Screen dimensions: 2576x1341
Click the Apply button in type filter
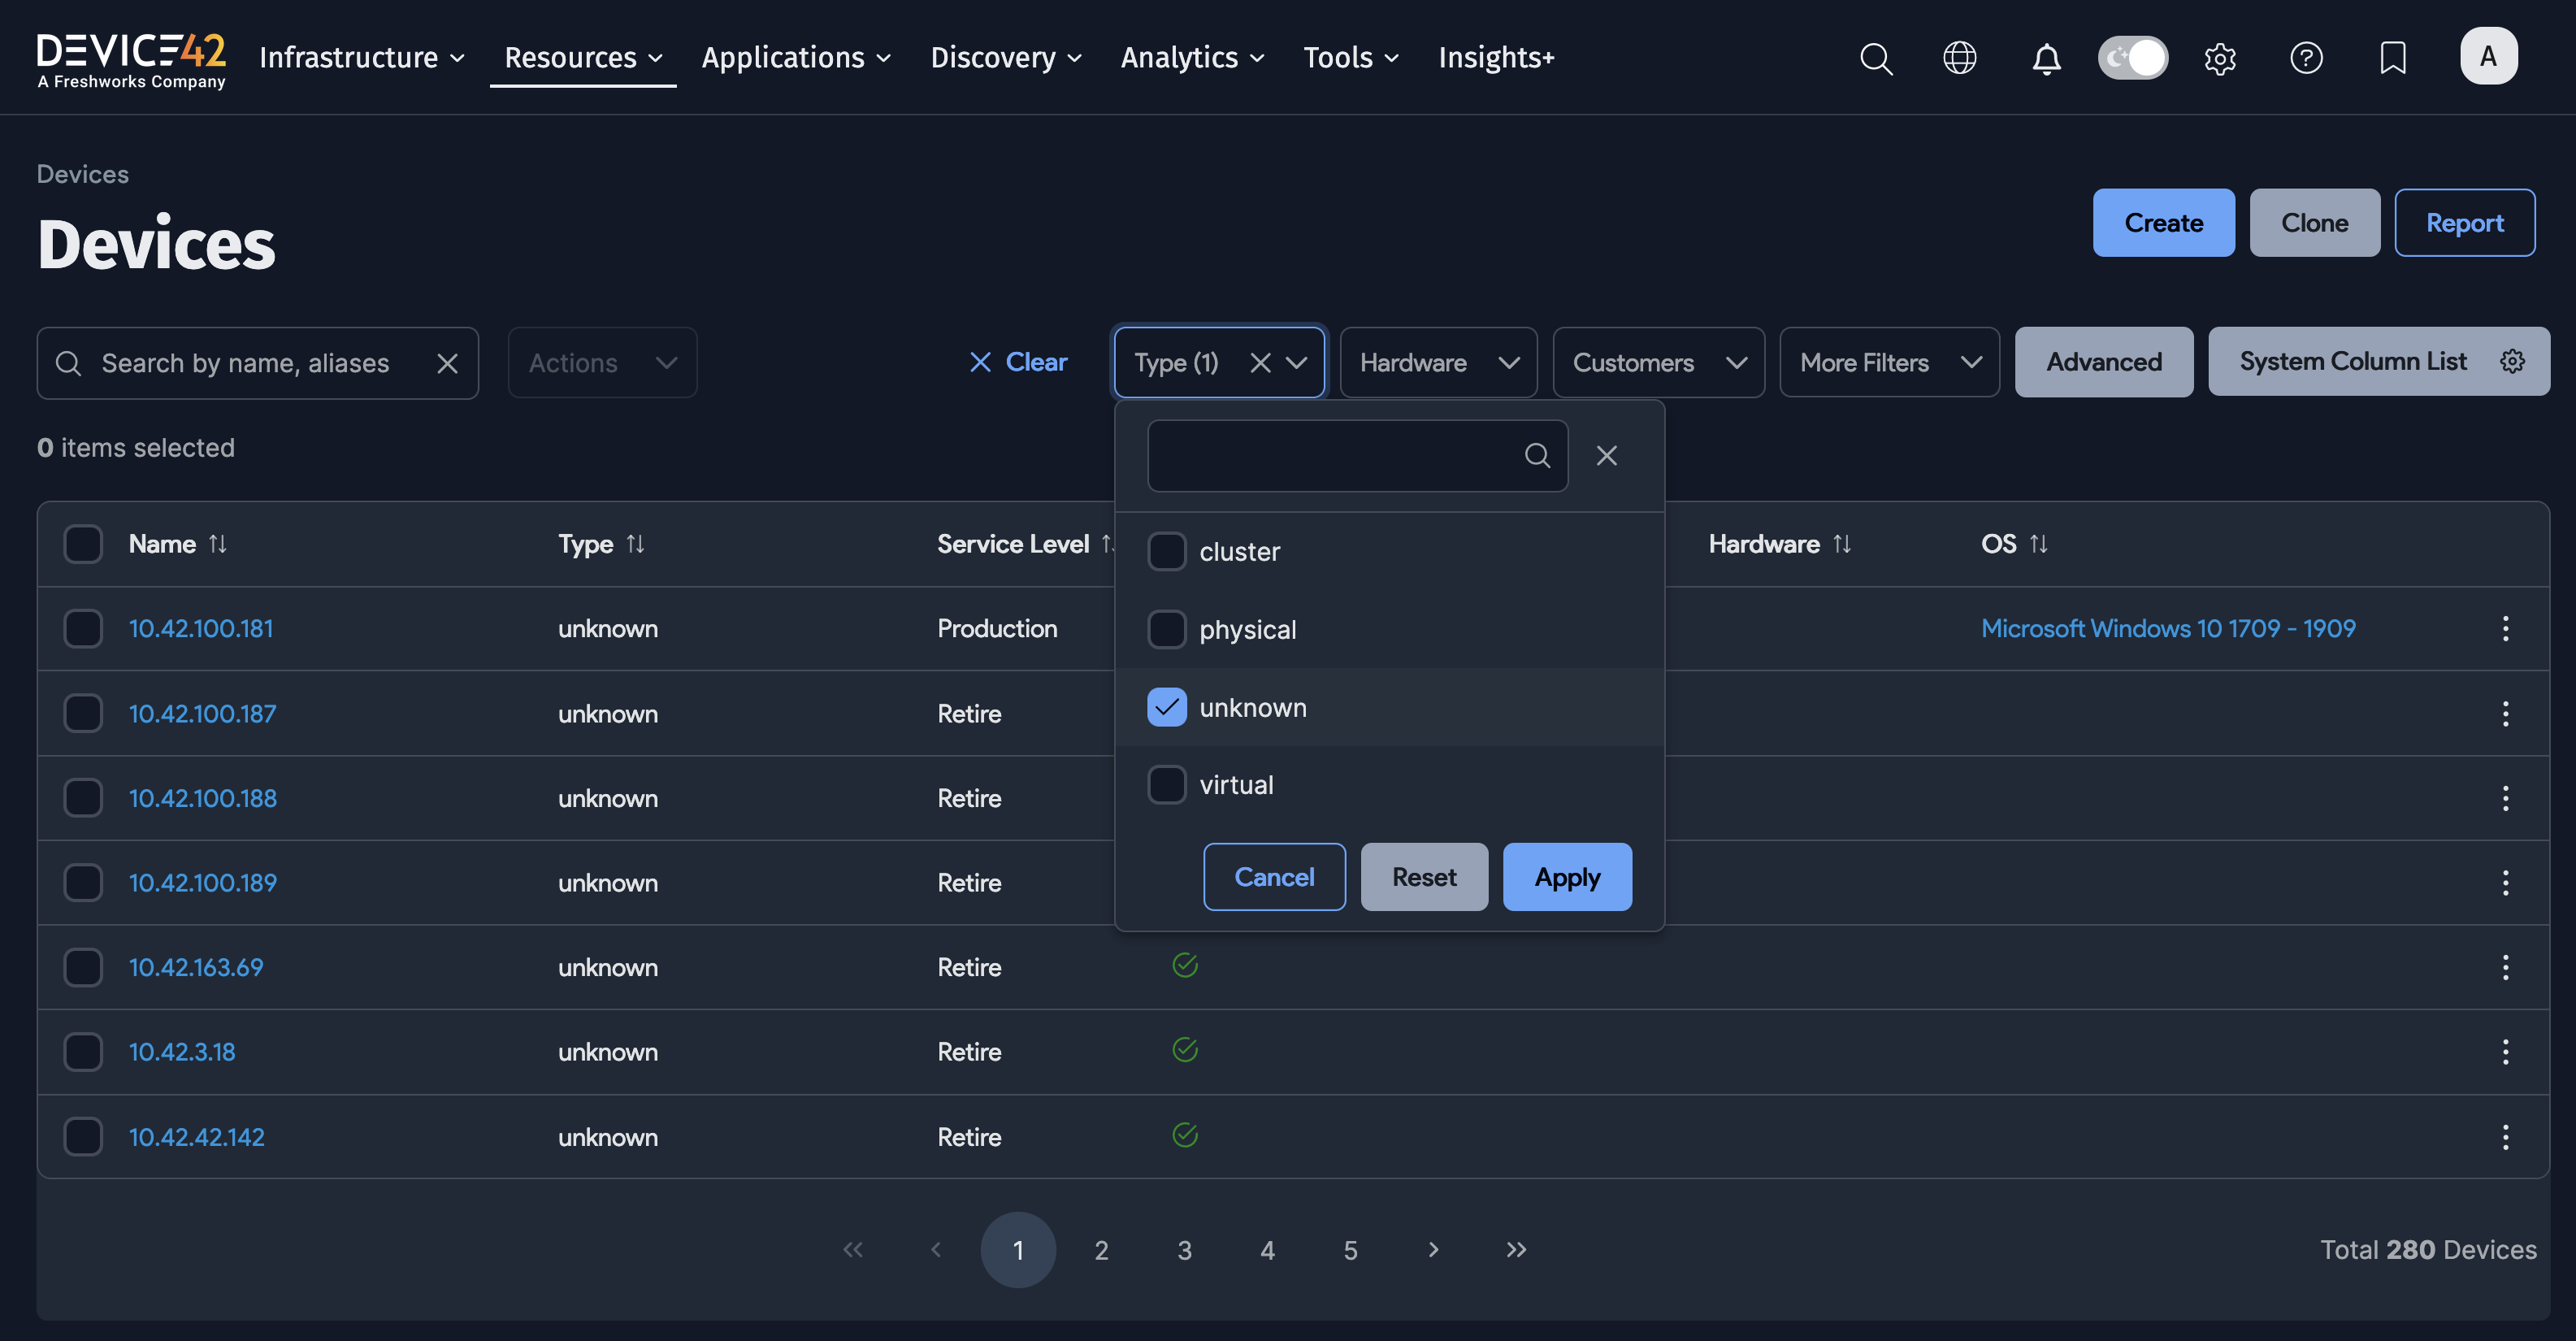[x=1567, y=877]
